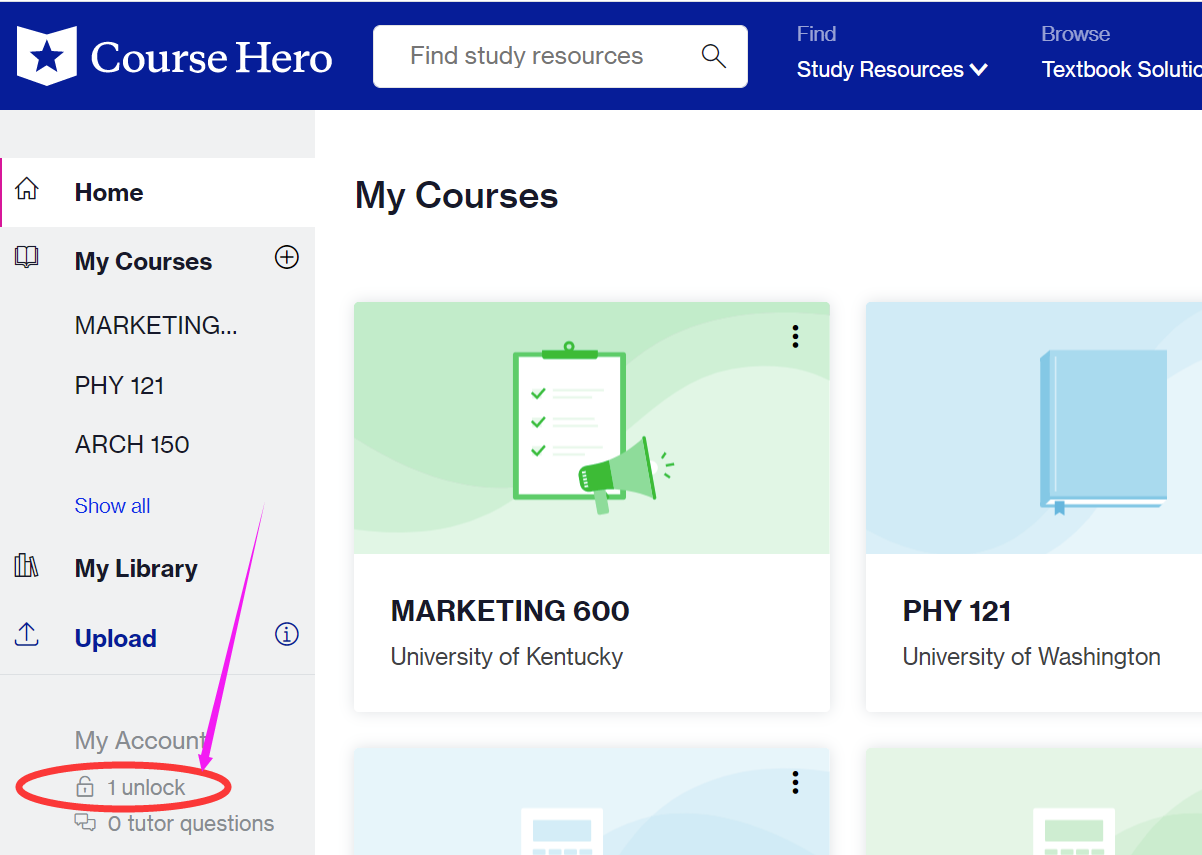Click the 1 unlock link
The width and height of the screenshot is (1202, 855).
point(146,788)
